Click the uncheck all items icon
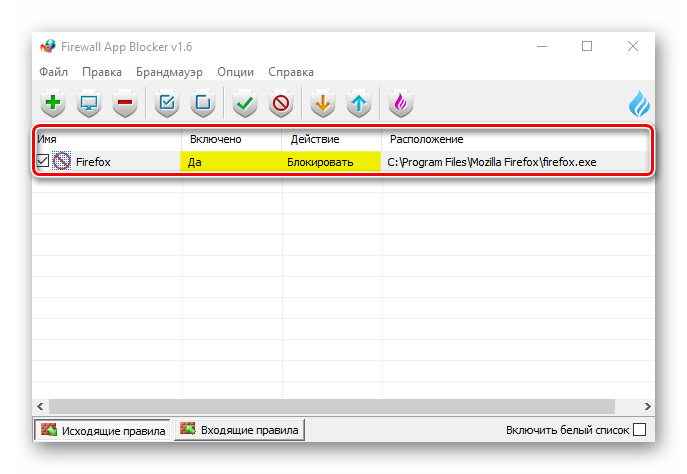 (x=203, y=103)
